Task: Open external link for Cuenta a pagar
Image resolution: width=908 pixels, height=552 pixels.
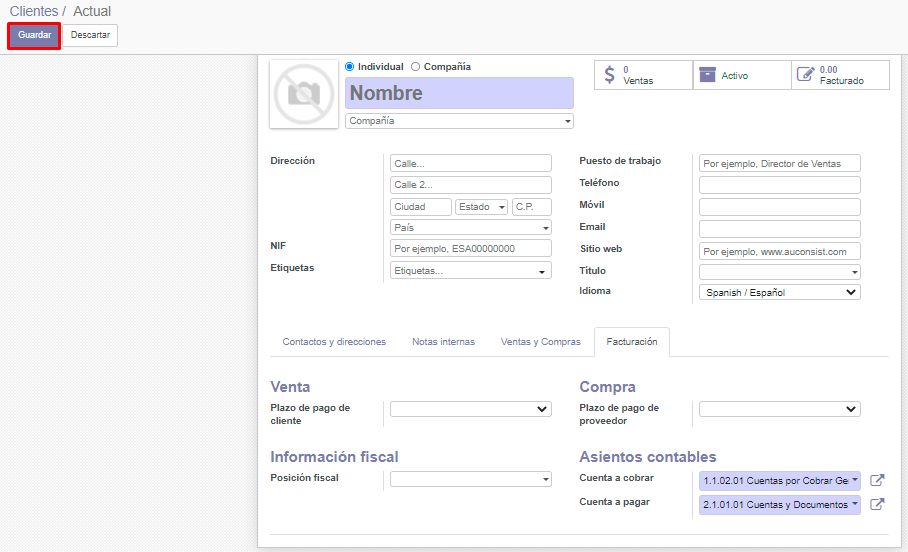Action: click(x=877, y=505)
